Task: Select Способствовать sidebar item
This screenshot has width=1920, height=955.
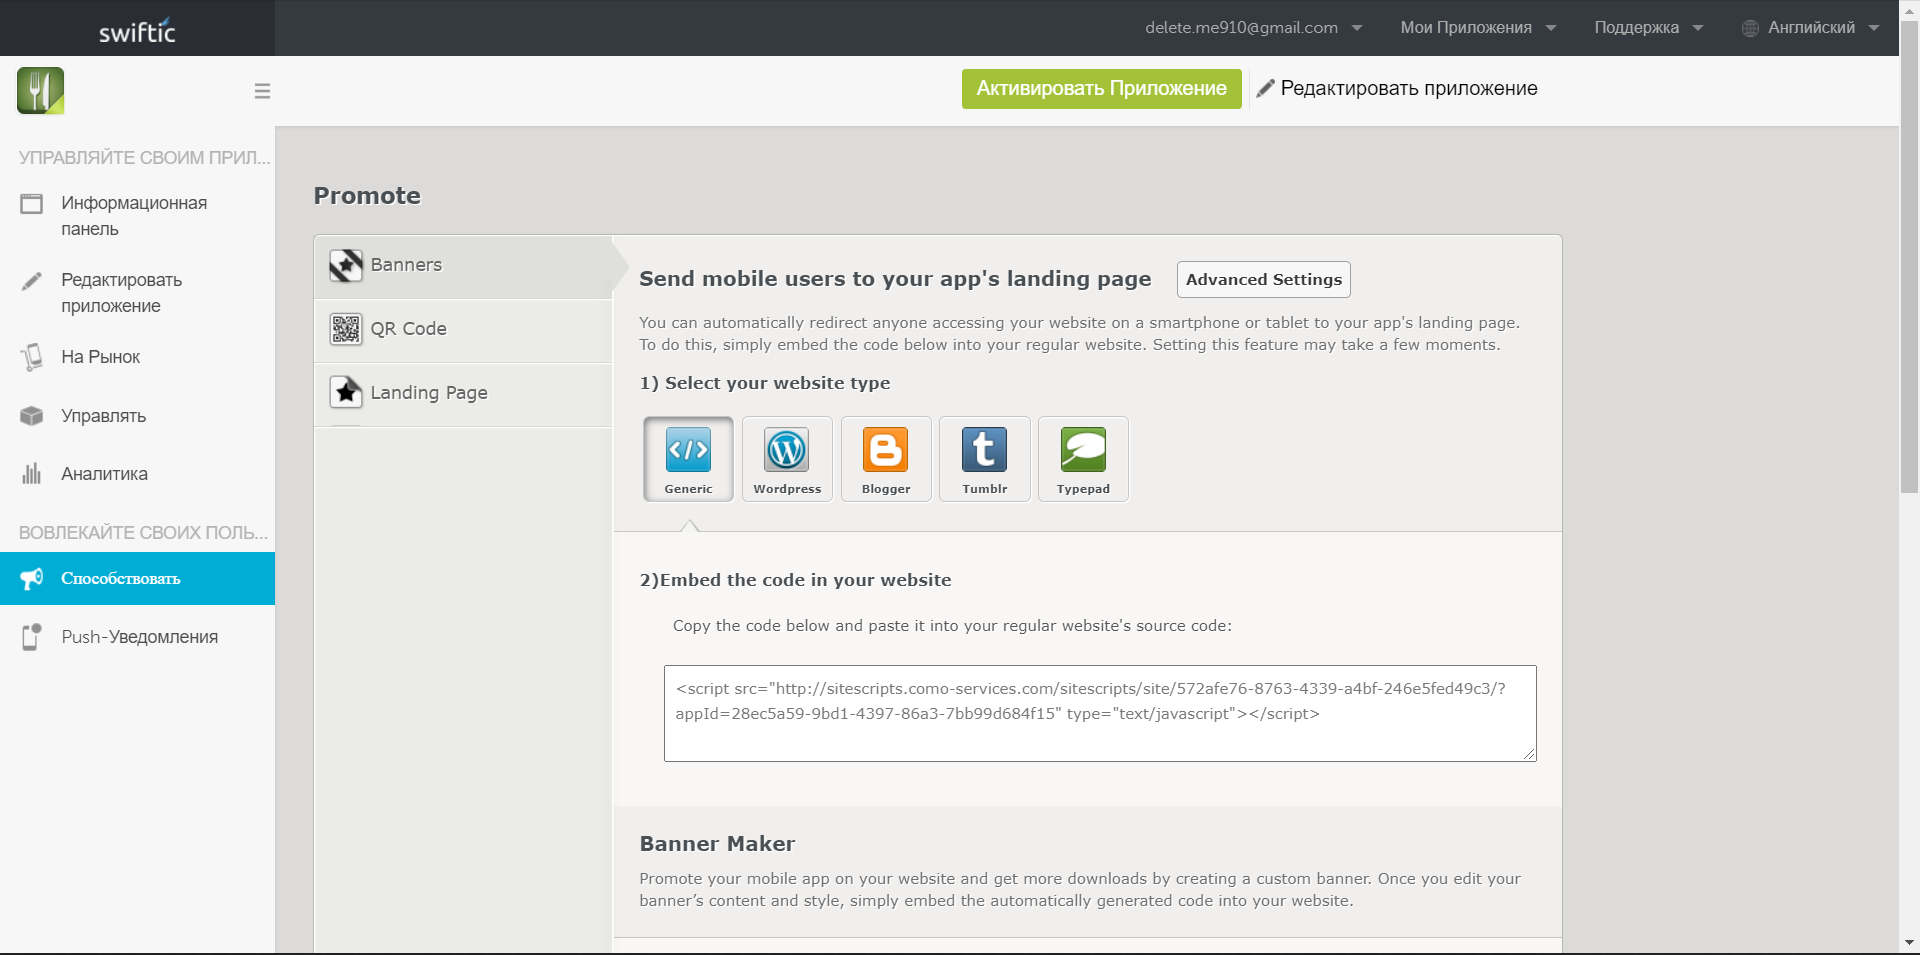Action: (137, 578)
